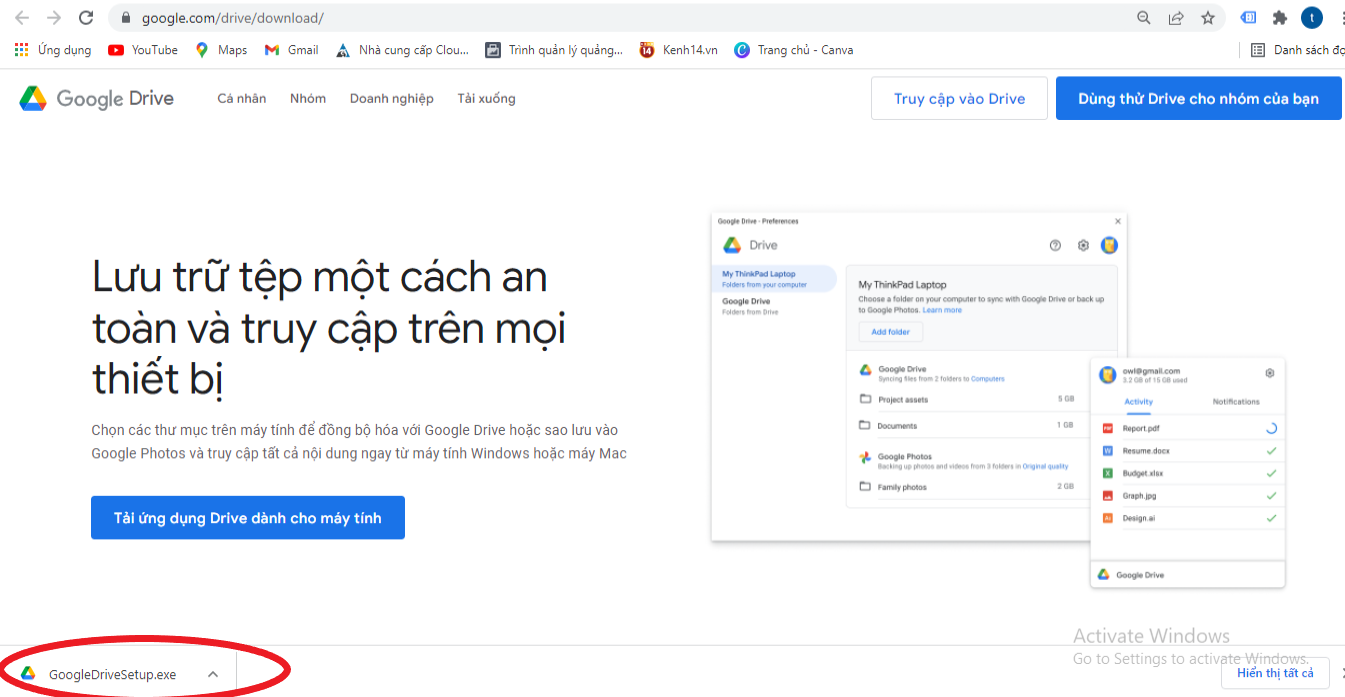Viewport: 1345px width, 697px height.
Task: Show all downloads via Hiển thị tất cả
Action: (1275, 673)
